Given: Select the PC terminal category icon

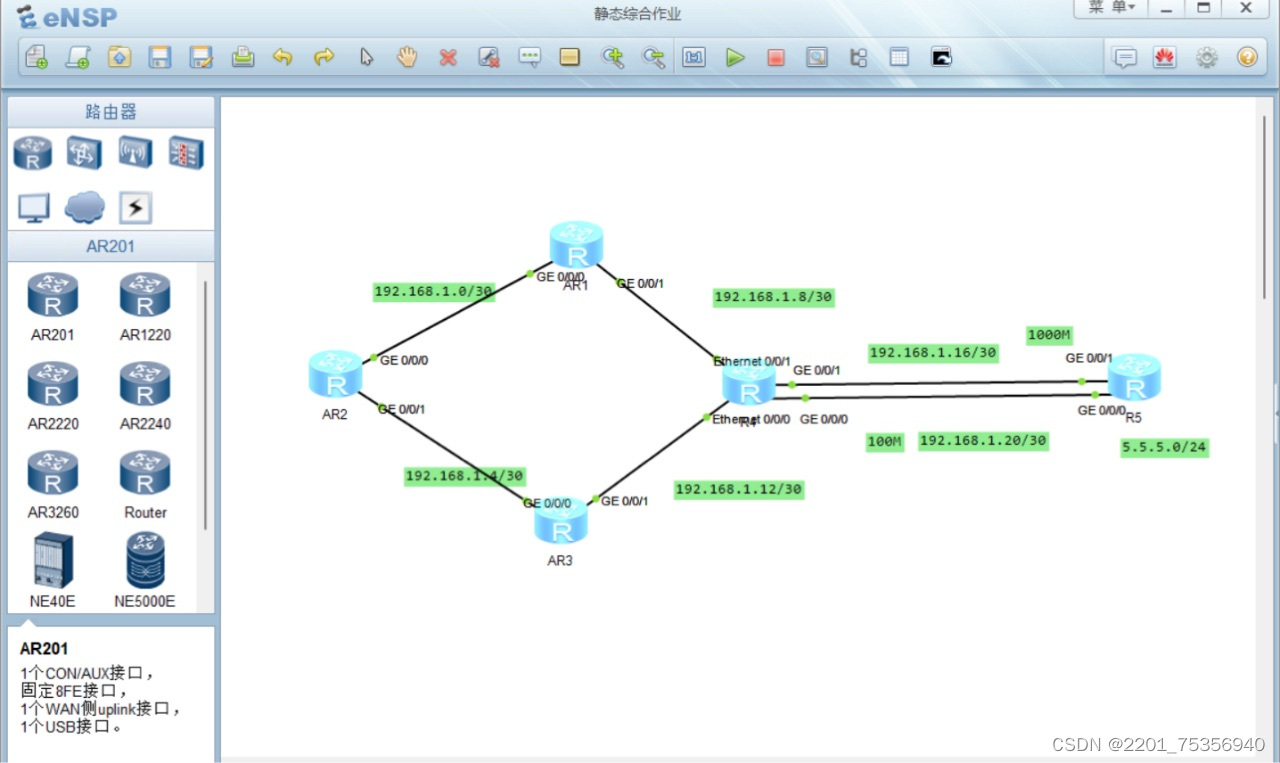Looking at the screenshot, I should 33,208.
